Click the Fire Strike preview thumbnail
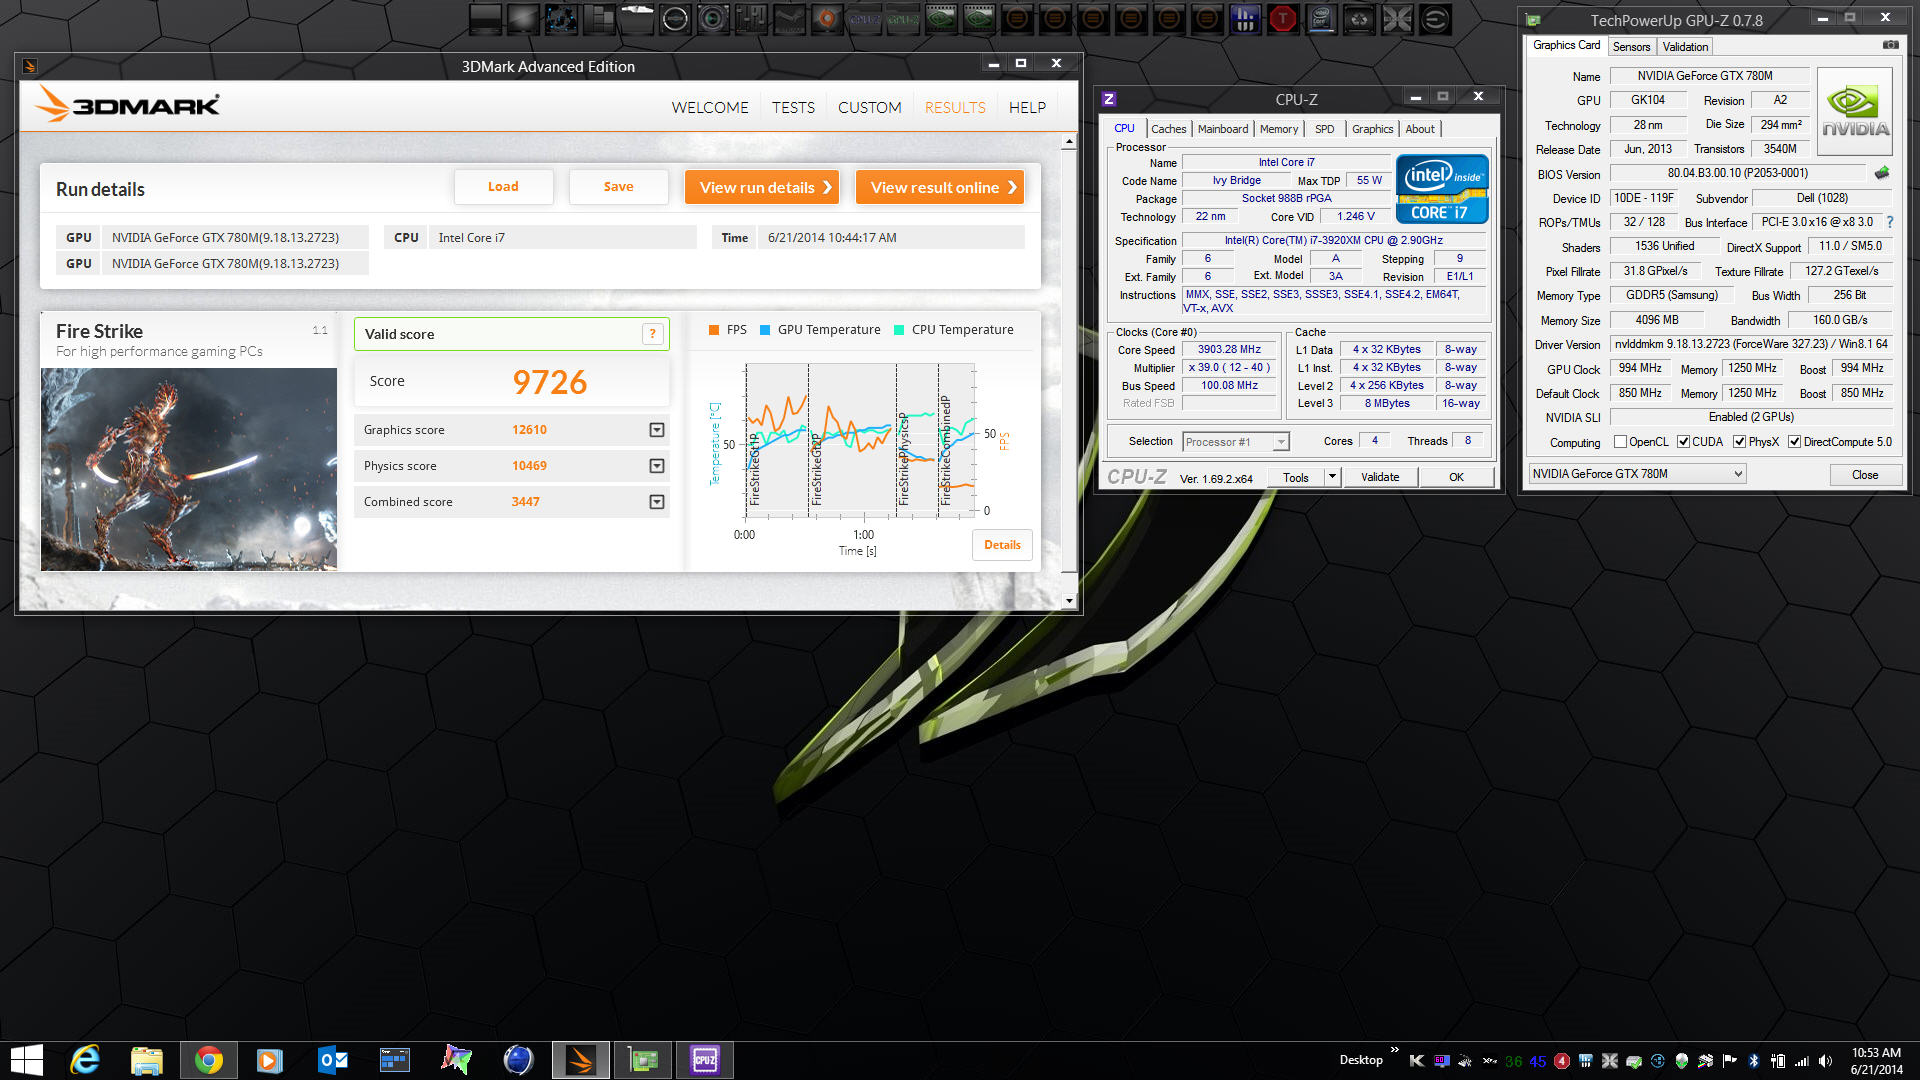This screenshot has width=1920, height=1080. [189, 469]
